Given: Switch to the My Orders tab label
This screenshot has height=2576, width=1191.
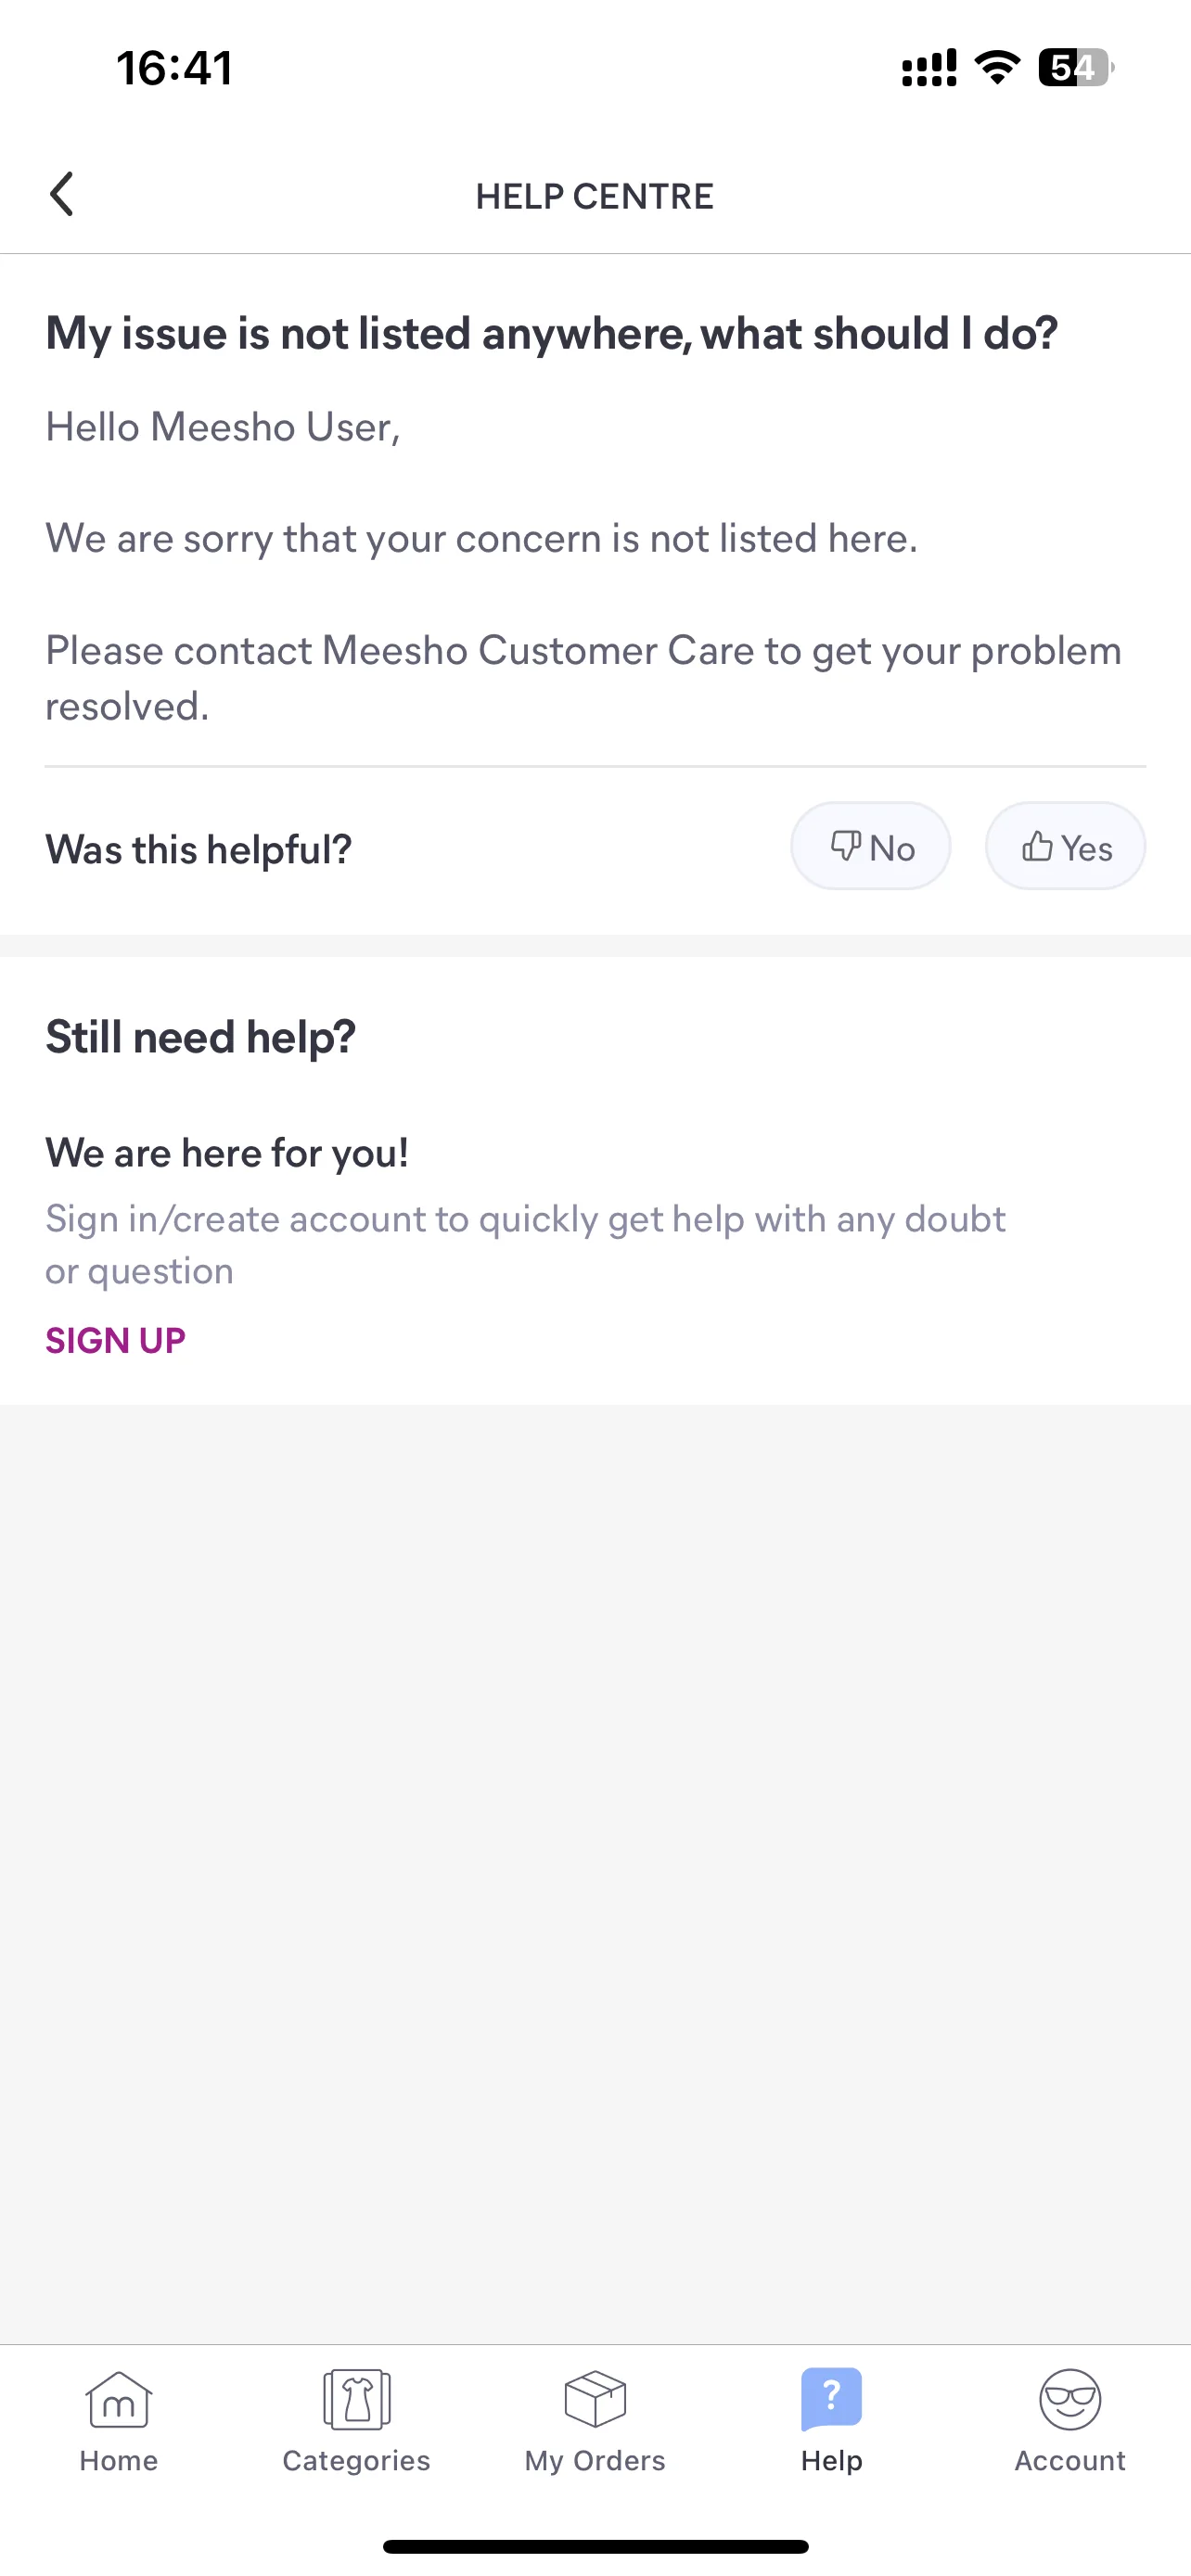Looking at the screenshot, I should point(595,2460).
